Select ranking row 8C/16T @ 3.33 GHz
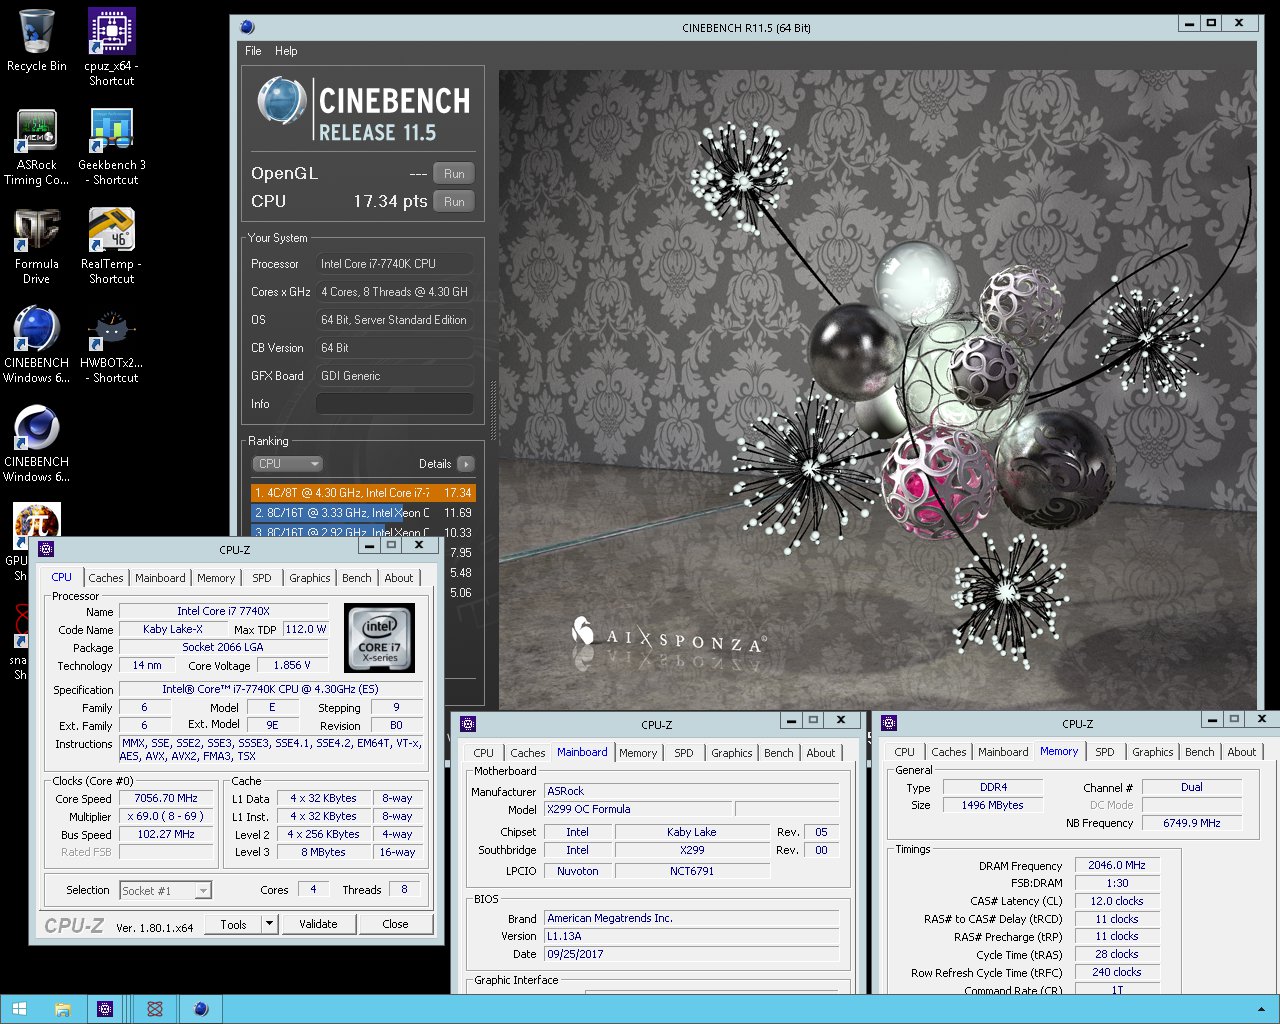Screen dimensions: 1280x1024 click(x=363, y=513)
